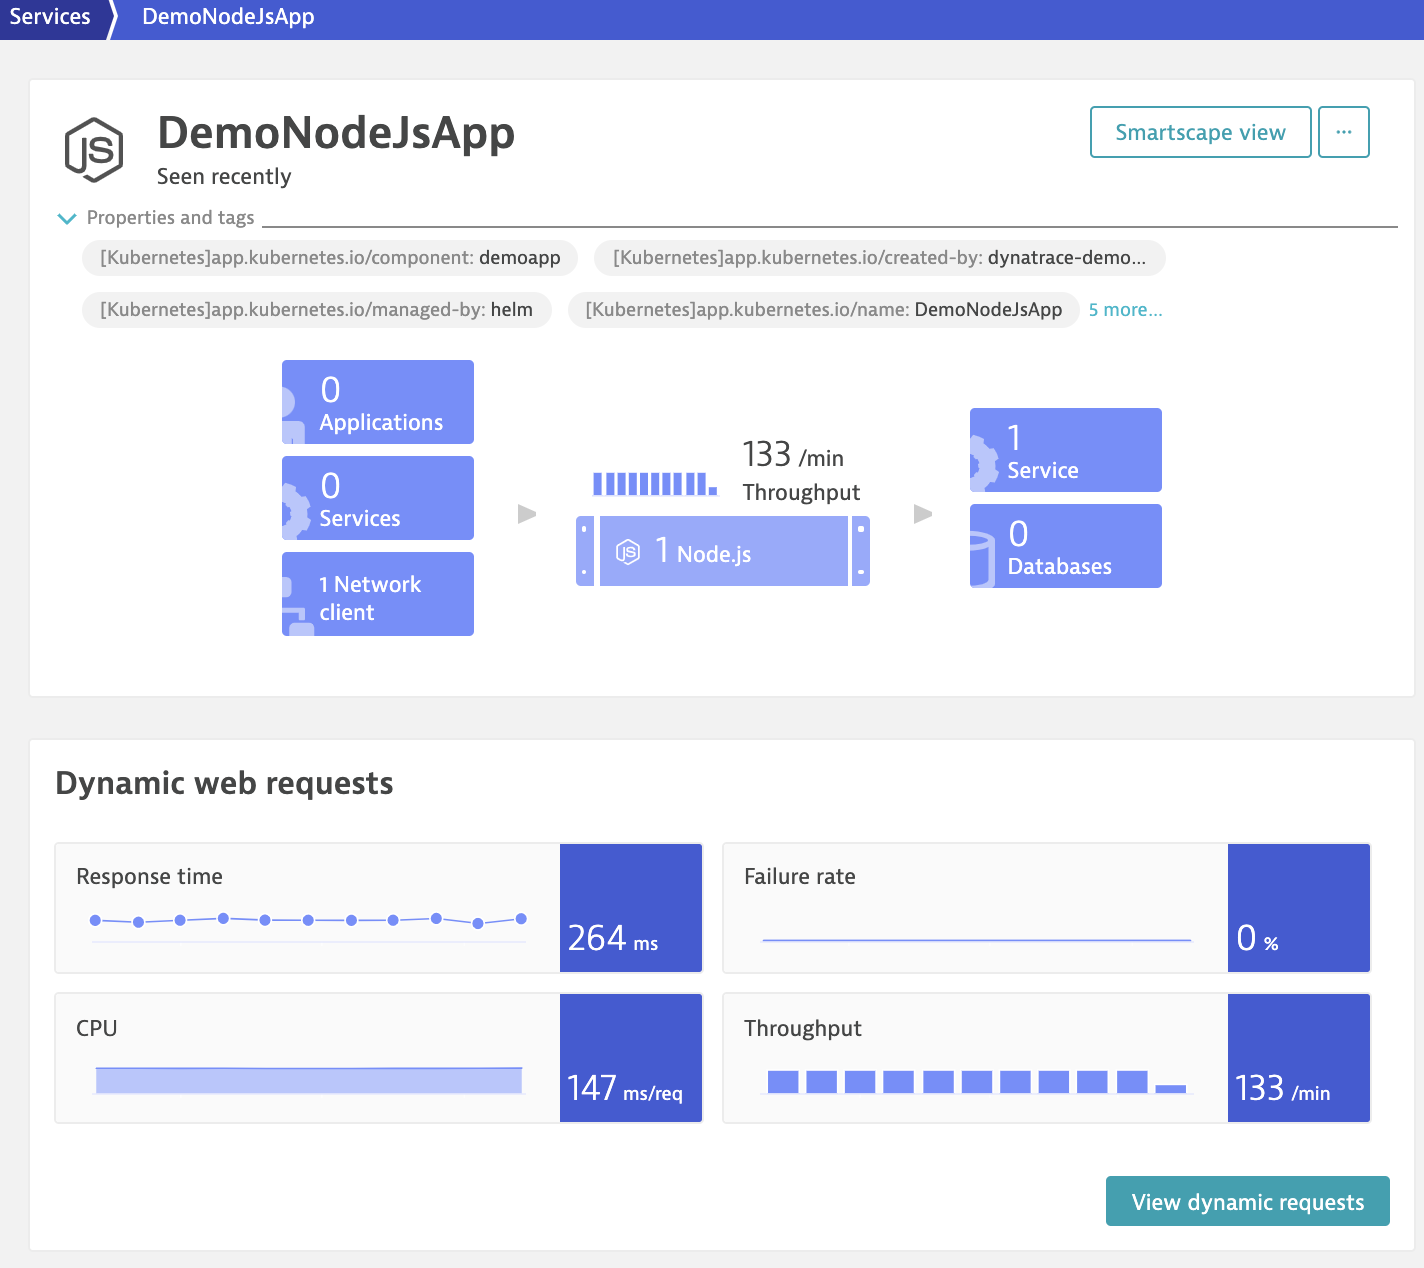1424x1268 pixels.
Task: Open the Throughput chart card
Action: [x=1046, y=1058]
